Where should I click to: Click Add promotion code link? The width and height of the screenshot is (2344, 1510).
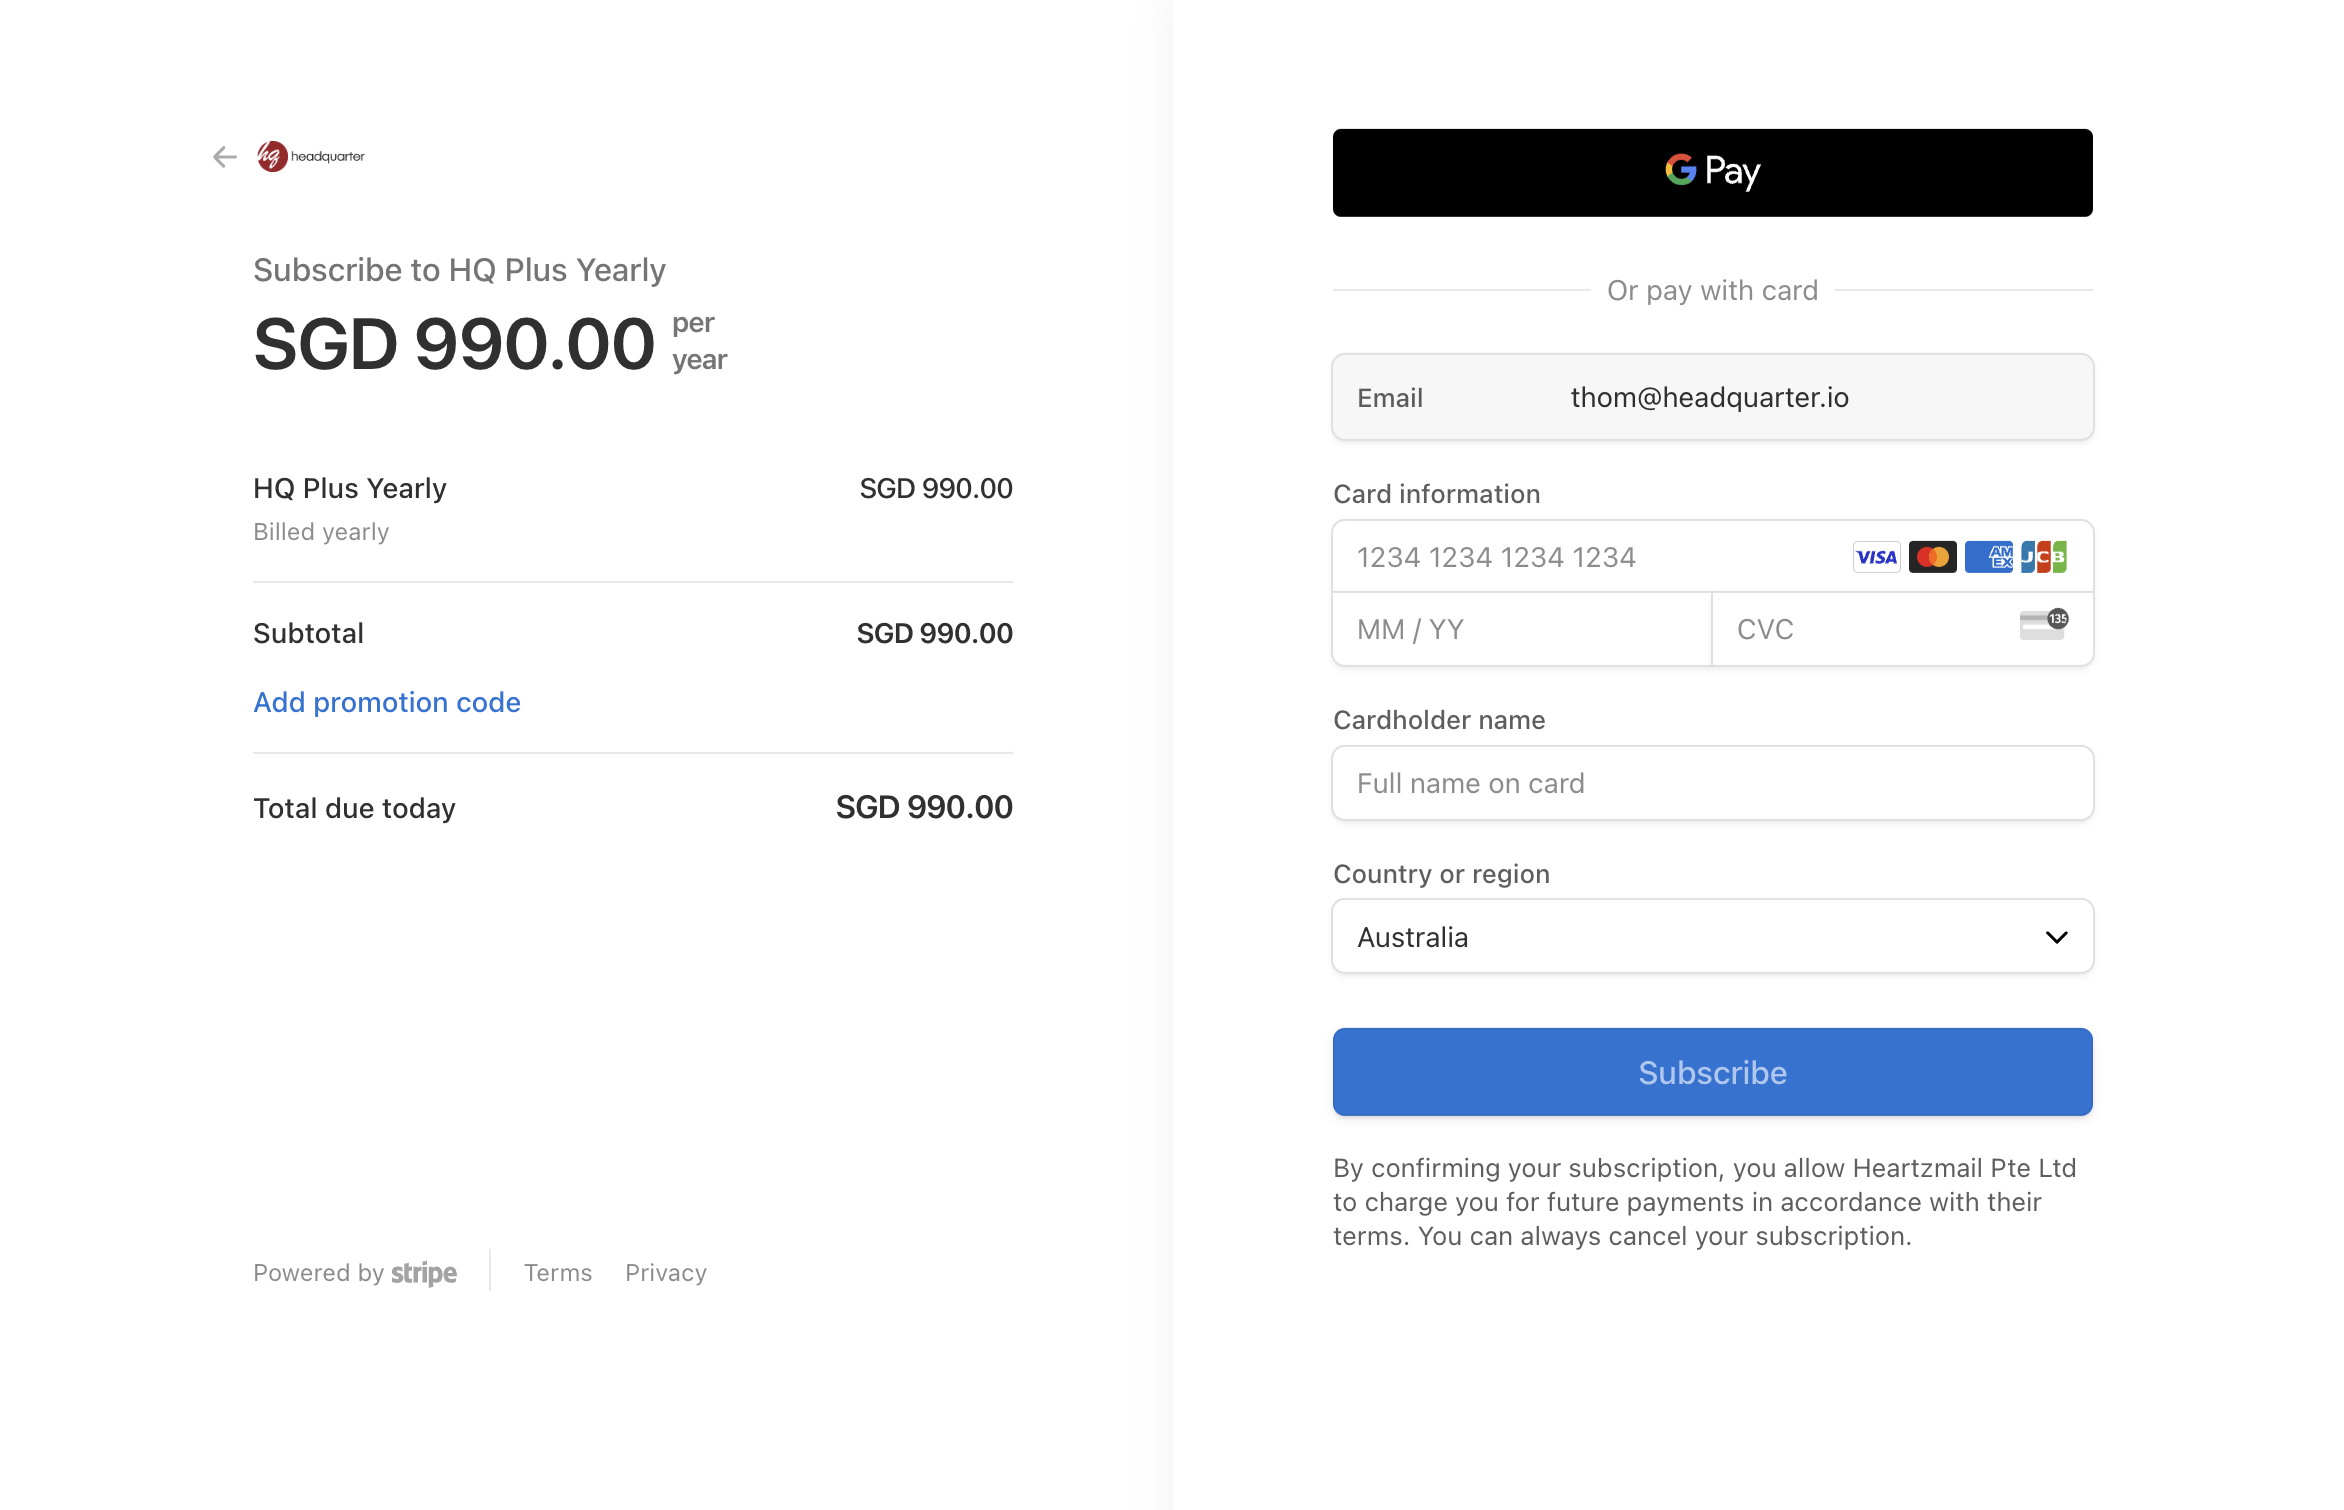point(387,702)
